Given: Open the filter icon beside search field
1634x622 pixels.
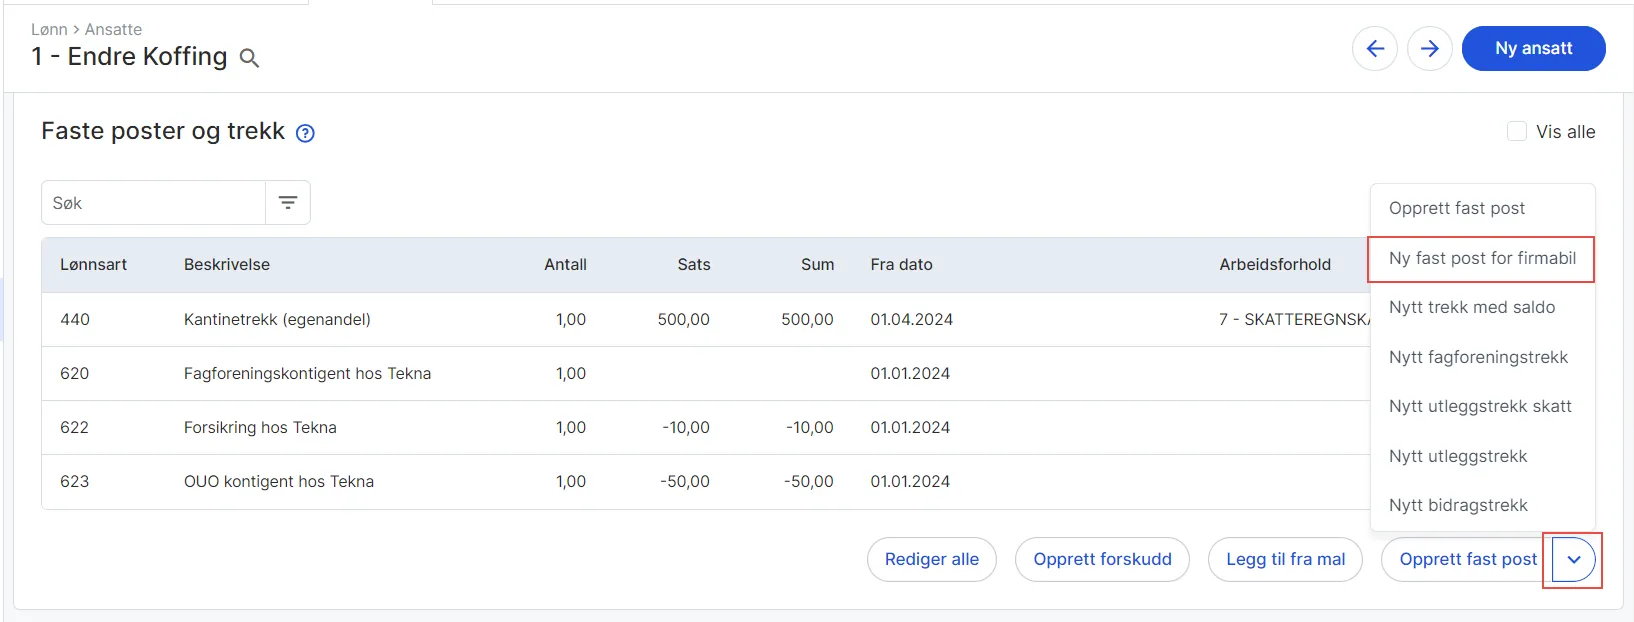Looking at the screenshot, I should click(x=288, y=203).
